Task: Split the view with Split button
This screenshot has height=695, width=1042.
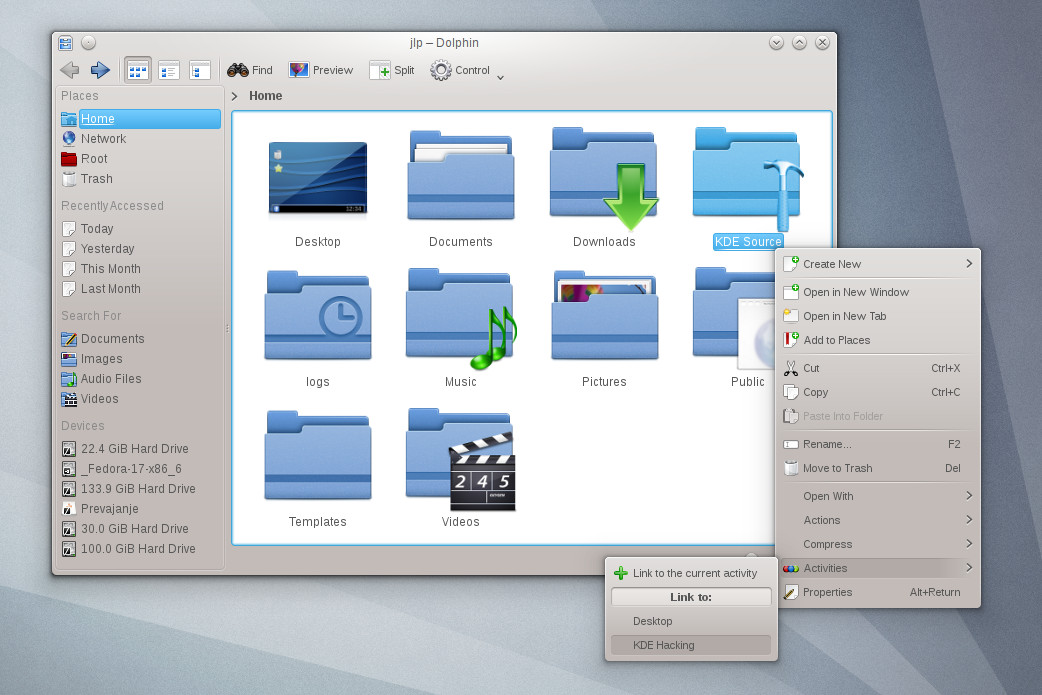Action: coord(392,70)
